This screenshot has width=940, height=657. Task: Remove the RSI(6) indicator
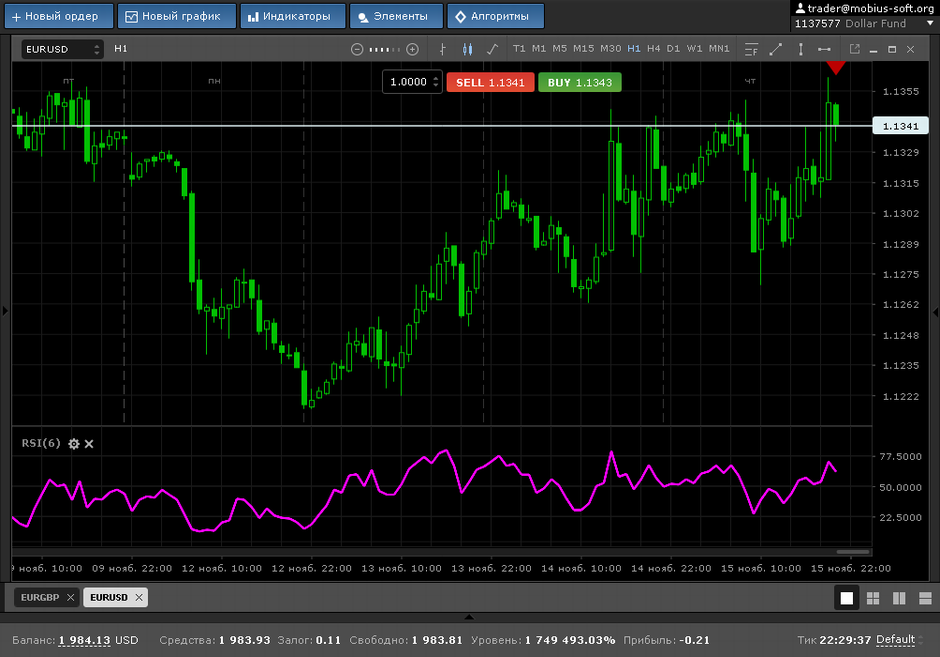tap(89, 444)
